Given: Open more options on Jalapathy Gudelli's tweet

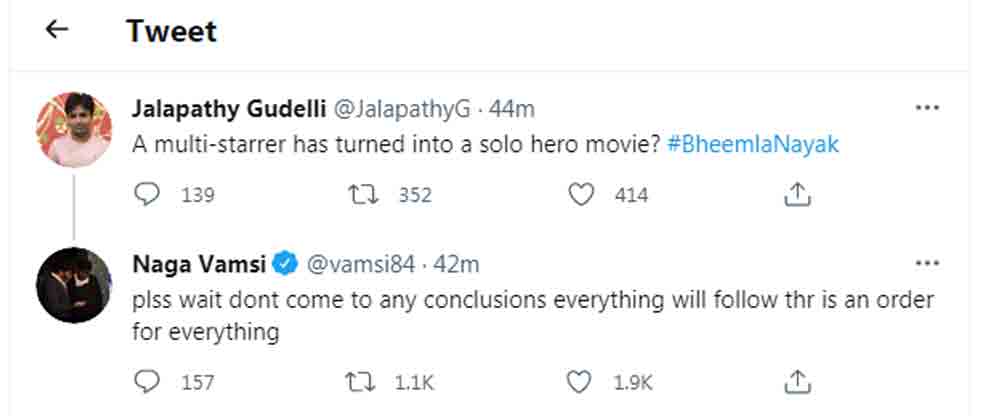Looking at the screenshot, I should (927, 107).
